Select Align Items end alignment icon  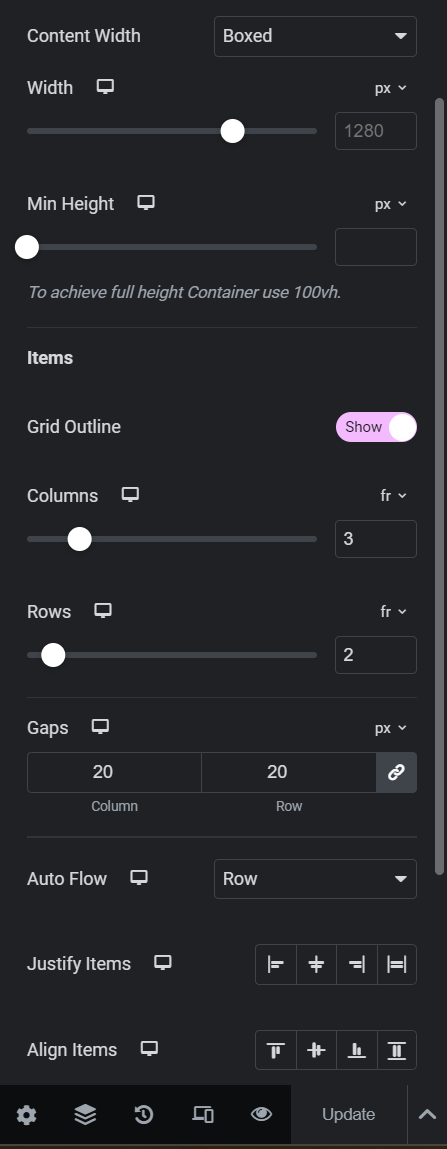pos(356,1050)
